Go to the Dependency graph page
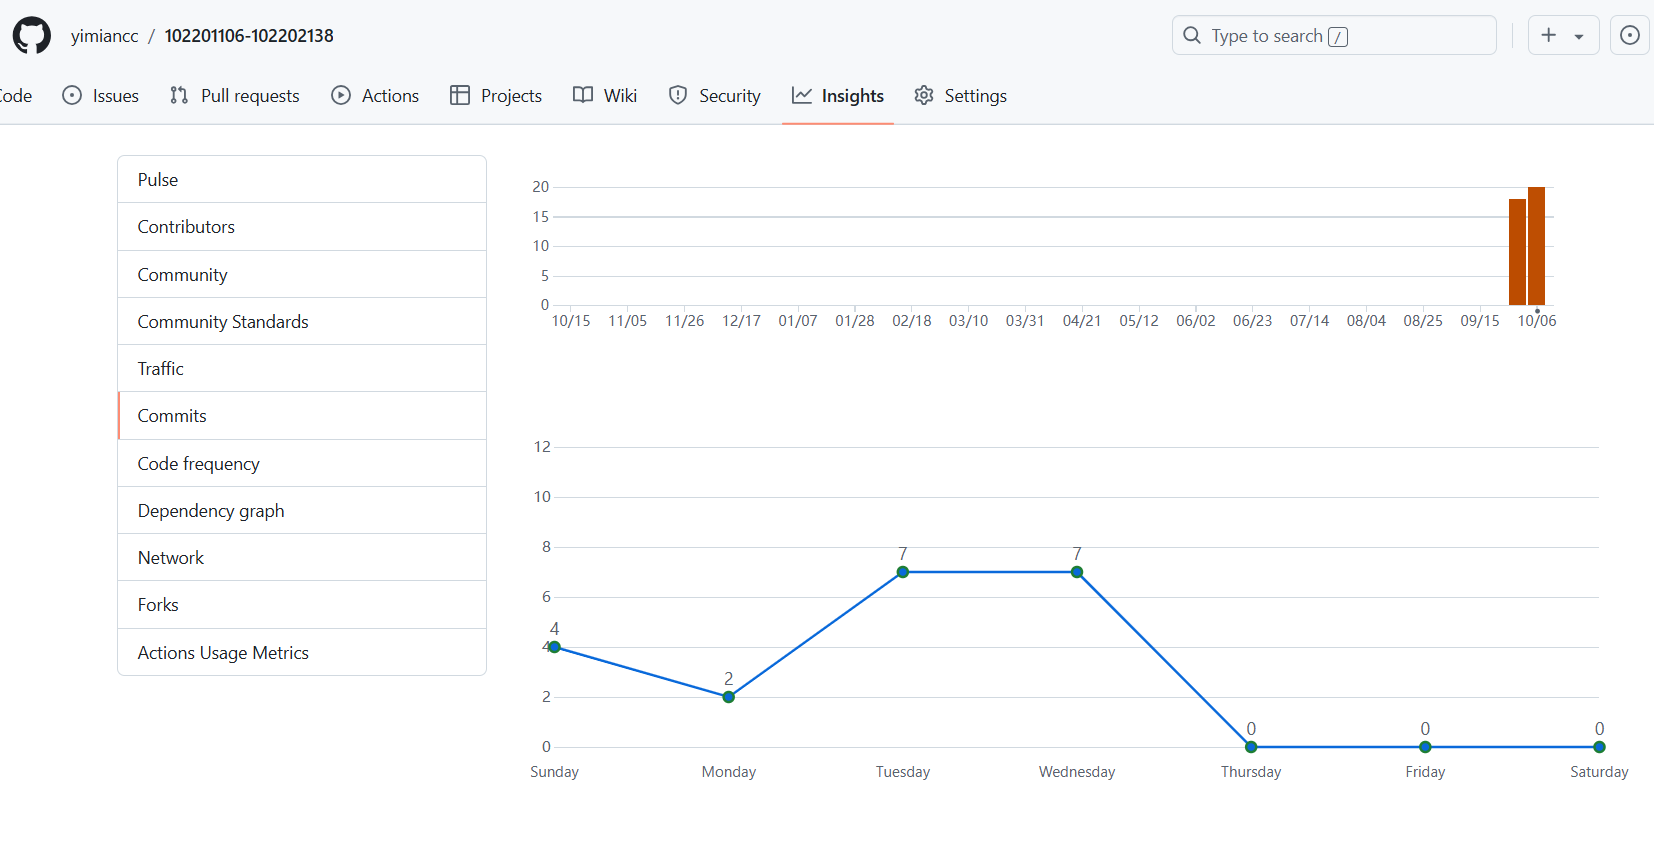 [x=211, y=511]
